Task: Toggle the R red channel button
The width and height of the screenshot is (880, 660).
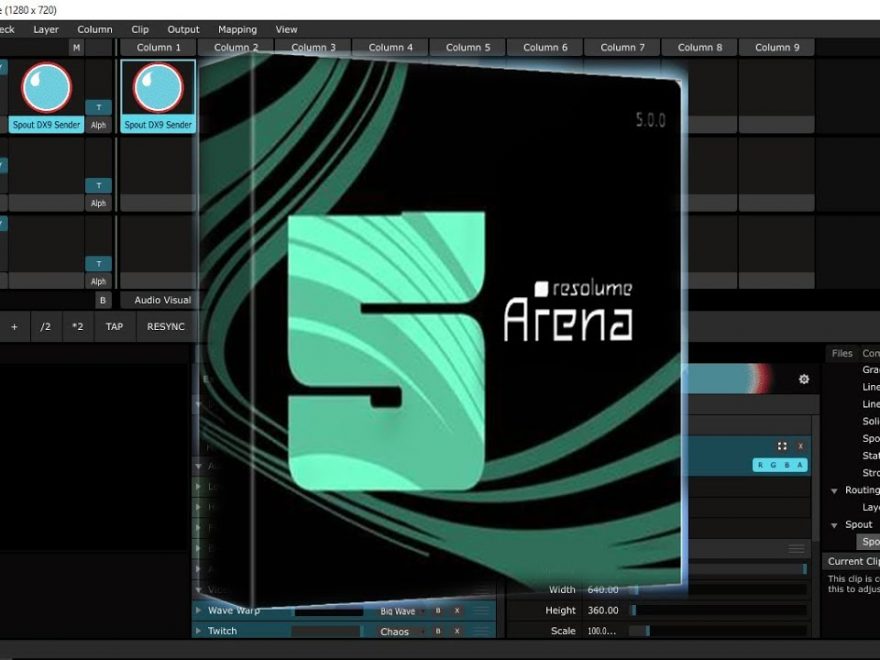Action: (760, 465)
